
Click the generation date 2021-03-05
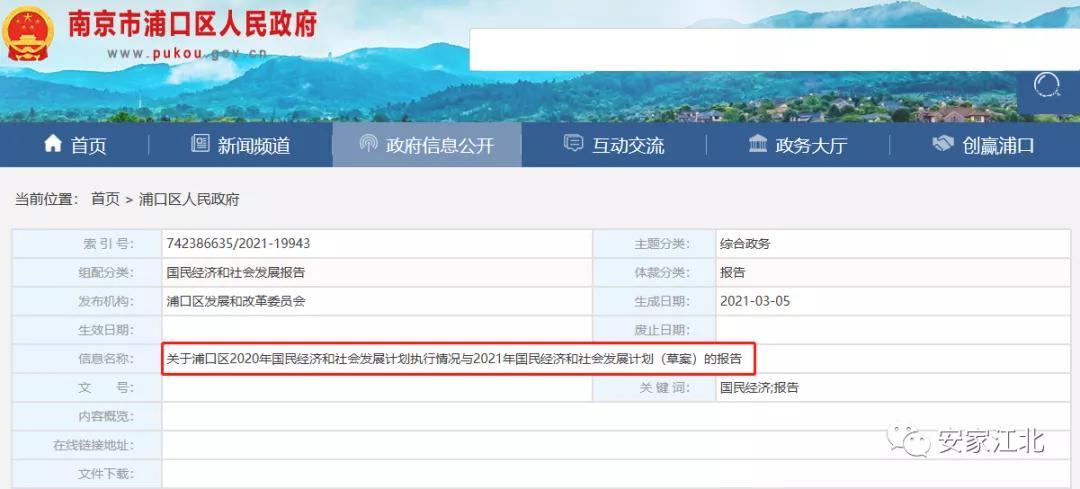pos(755,302)
